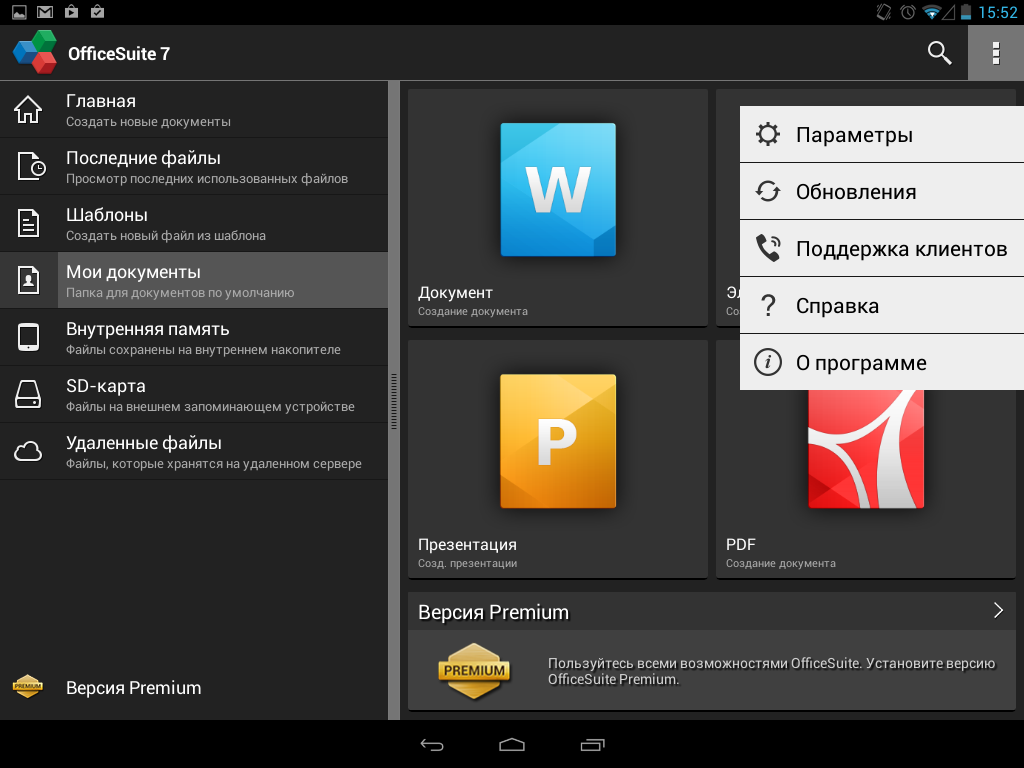1024x768 pixels.
Task: Tap the Wi-Fi signal status icon
Action: tap(932, 12)
